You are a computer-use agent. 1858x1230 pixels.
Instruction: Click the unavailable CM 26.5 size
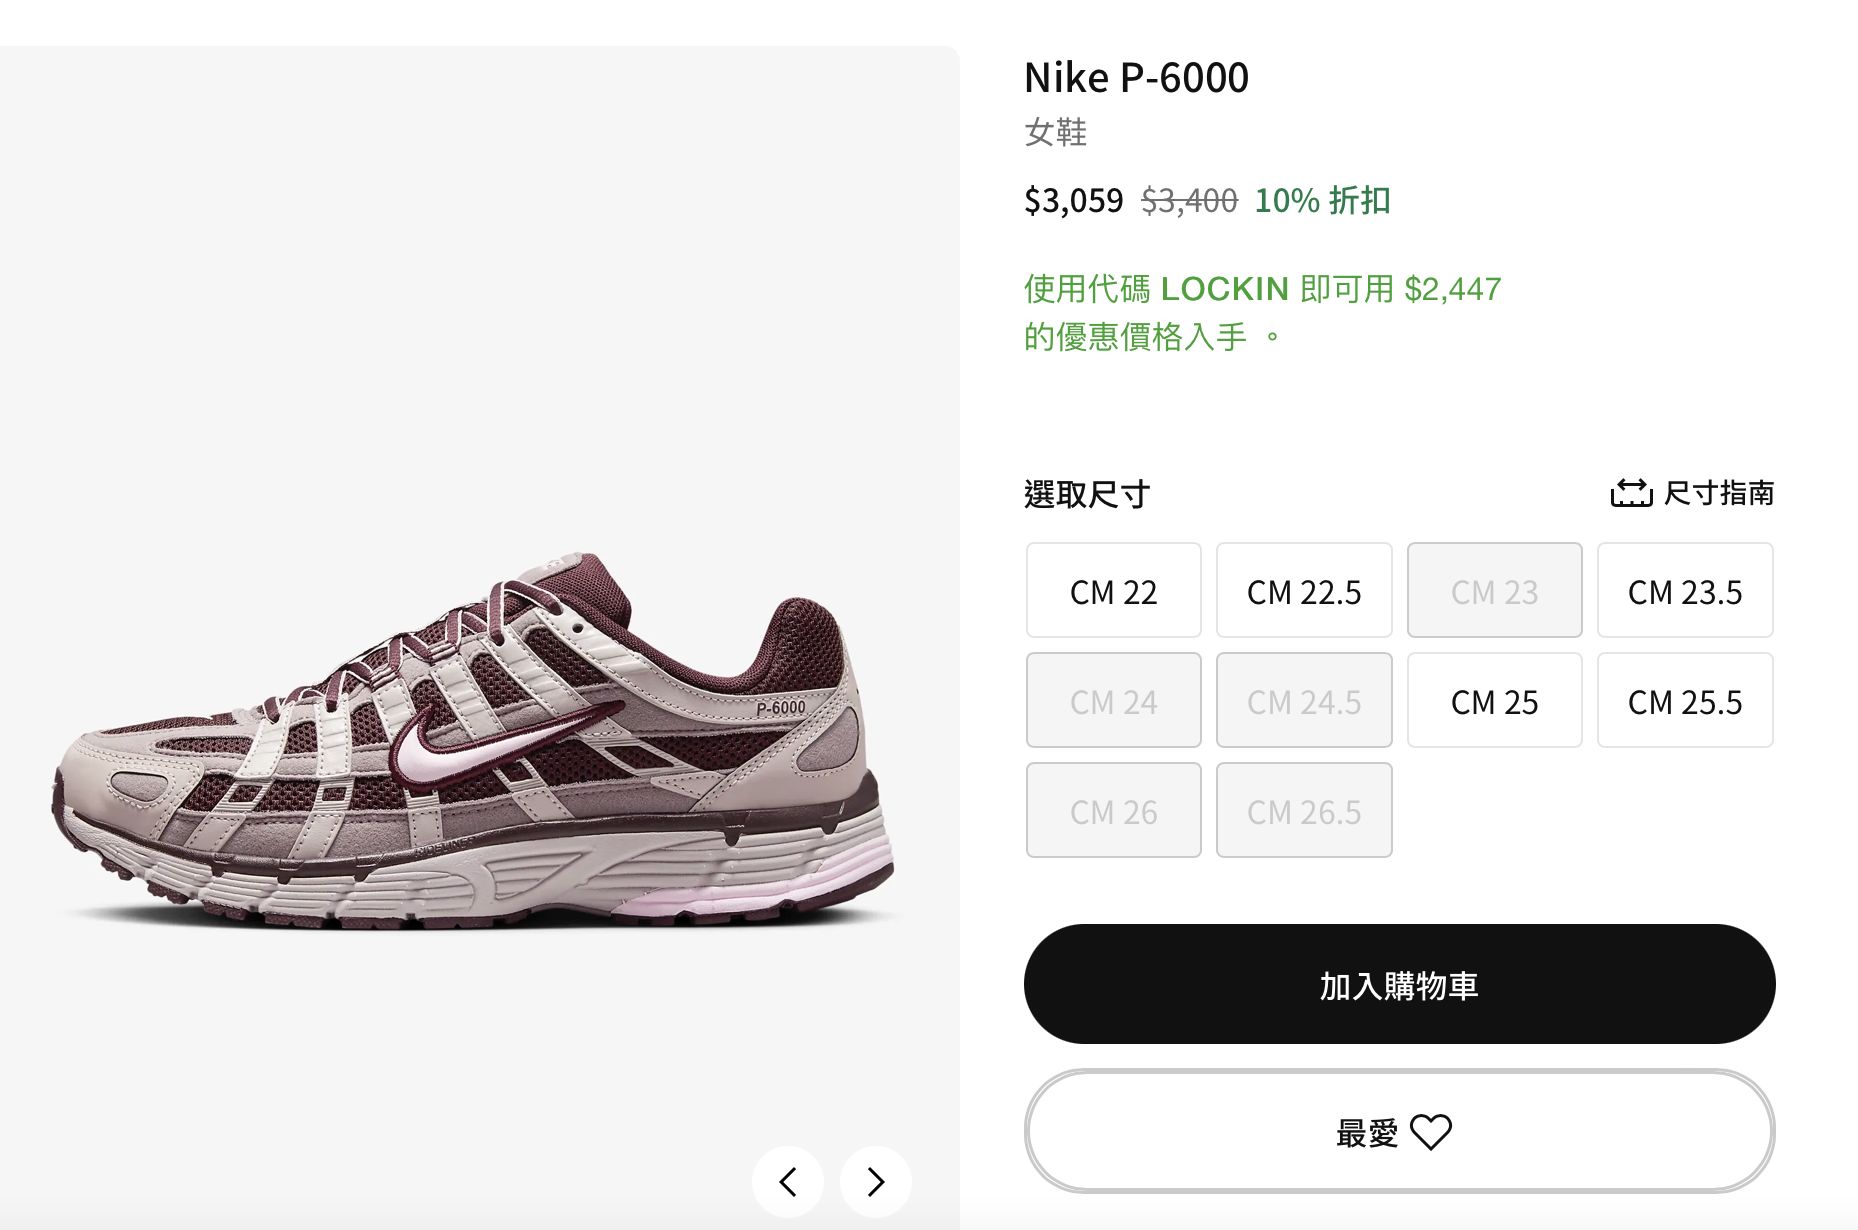[1303, 811]
